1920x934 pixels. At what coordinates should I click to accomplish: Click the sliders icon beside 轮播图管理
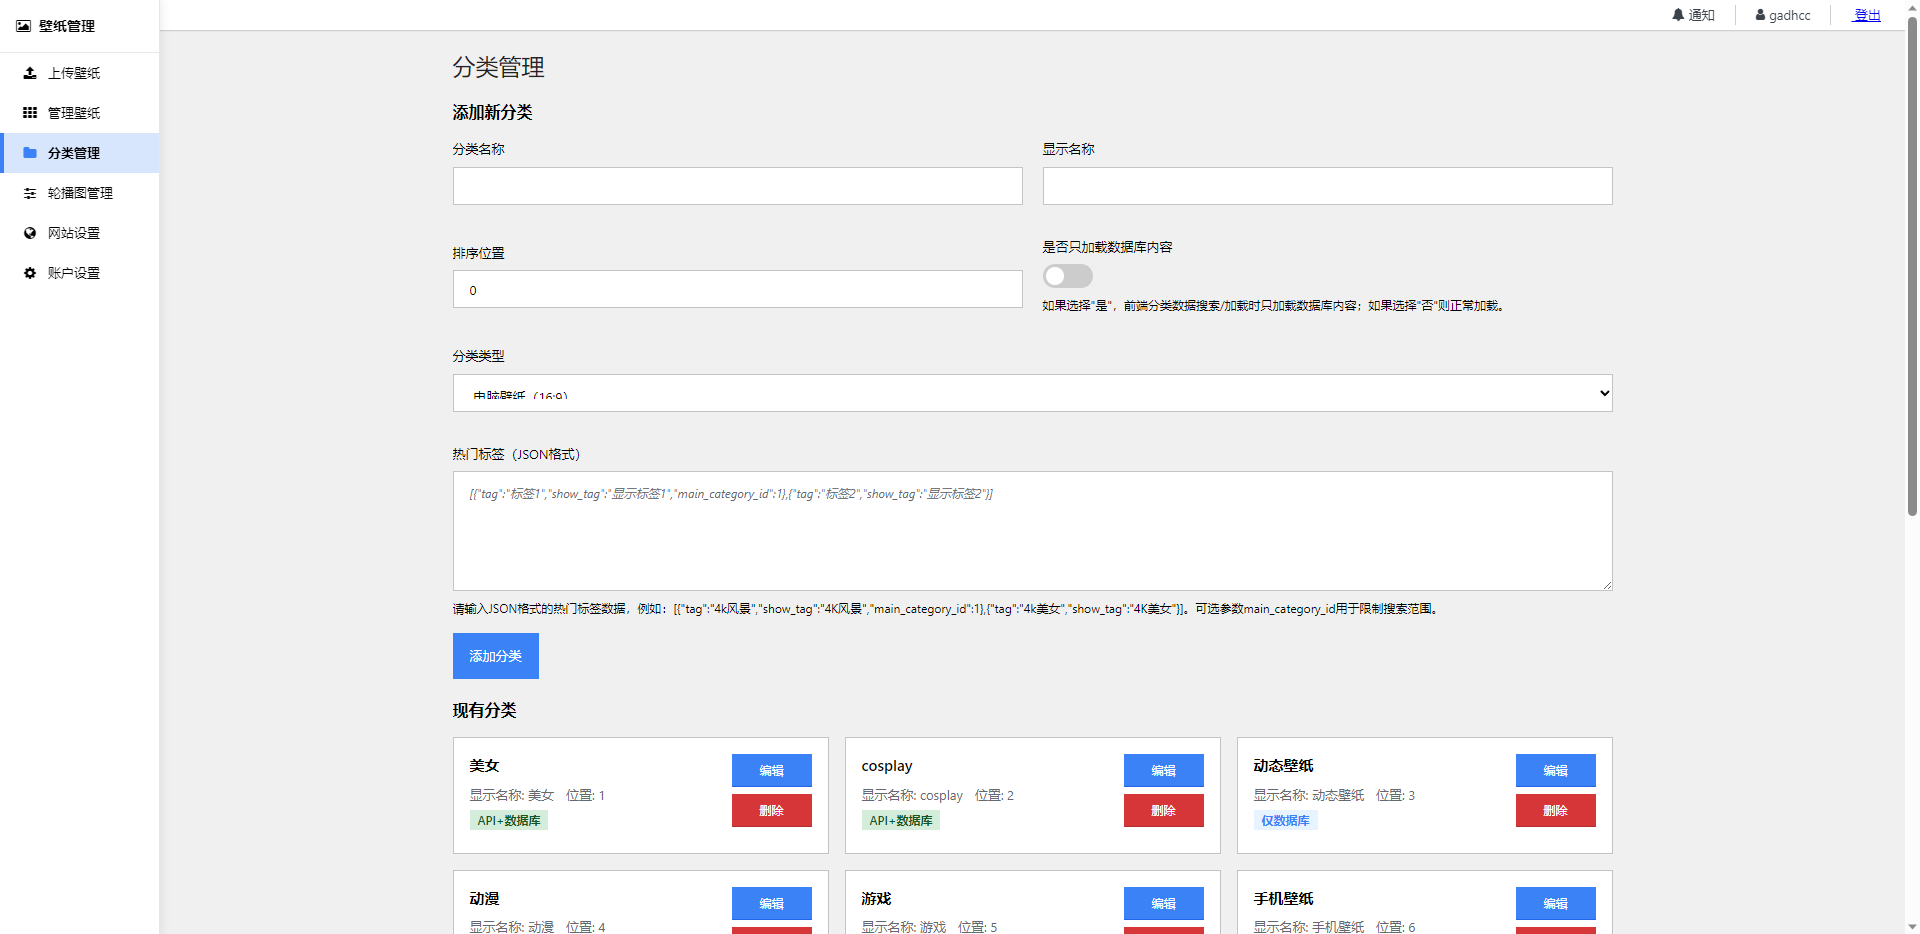(30, 193)
